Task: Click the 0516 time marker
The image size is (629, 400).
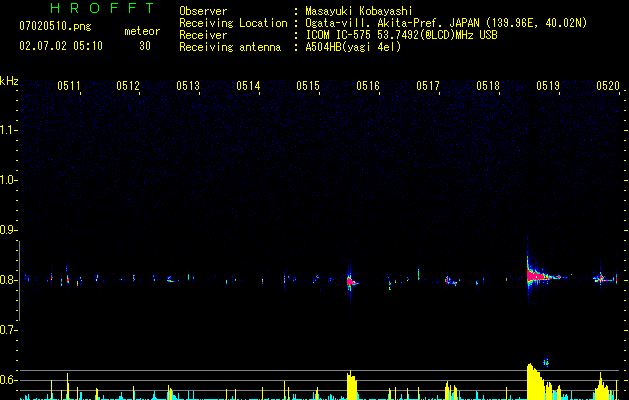Action: (x=368, y=86)
